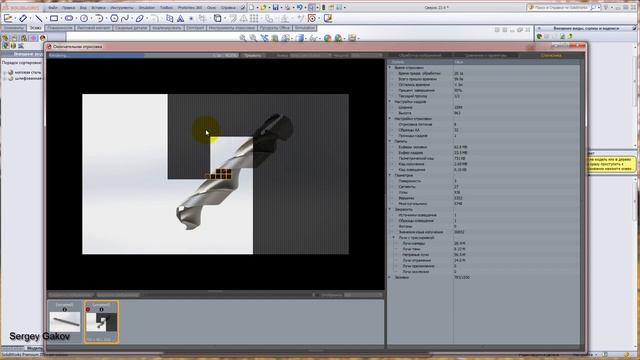The width and height of the screenshot is (640, 360).
Task: Open the Обработка изображений tab
Action: click(420, 55)
